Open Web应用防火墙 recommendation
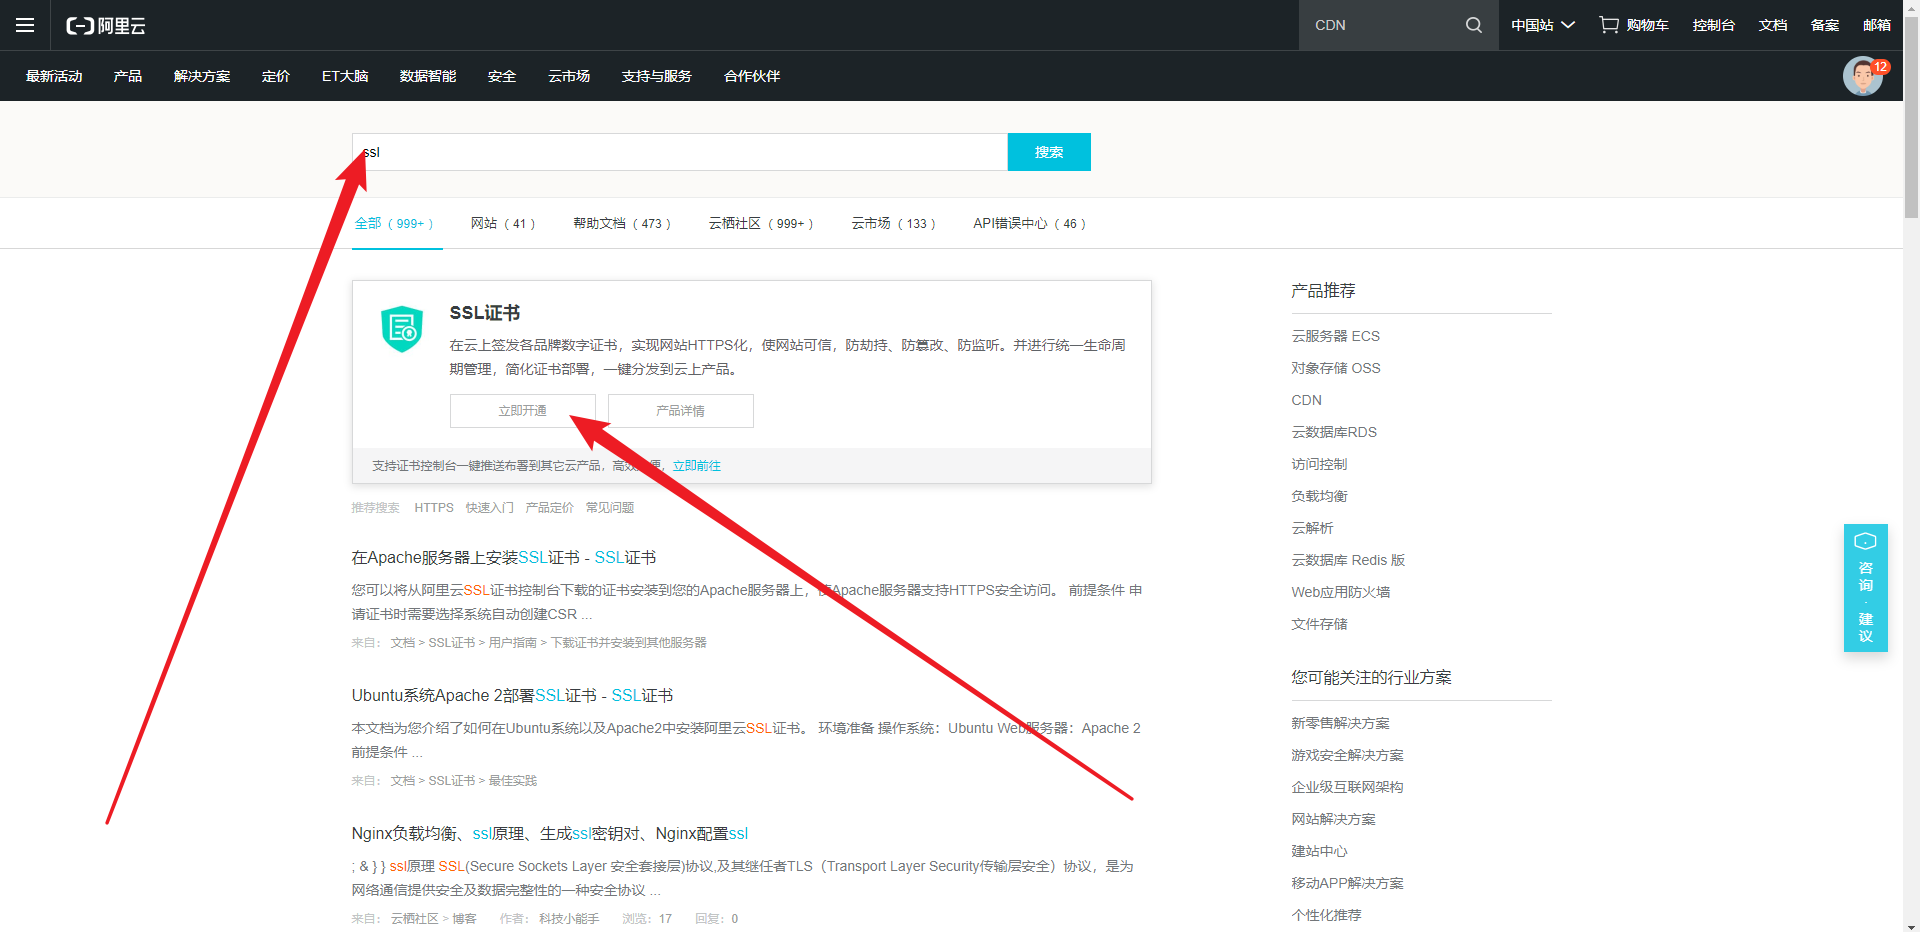This screenshot has width=1920, height=932. coord(1340,592)
